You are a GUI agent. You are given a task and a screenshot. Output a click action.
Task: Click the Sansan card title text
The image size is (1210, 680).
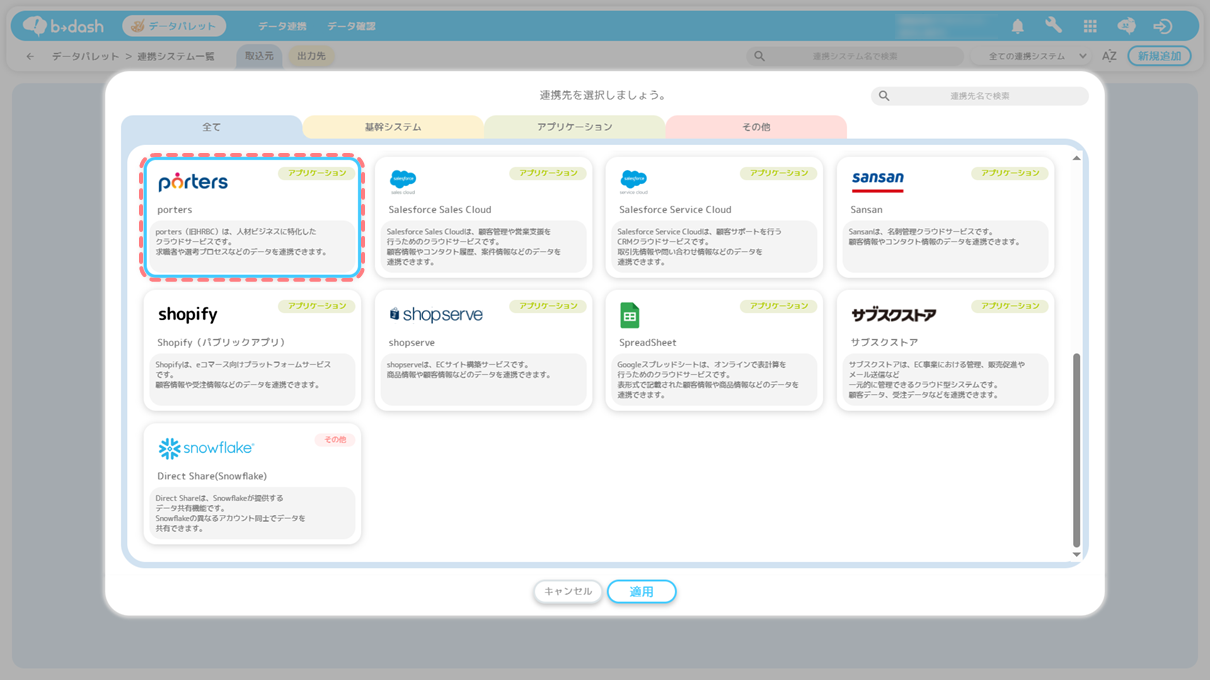click(x=866, y=210)
